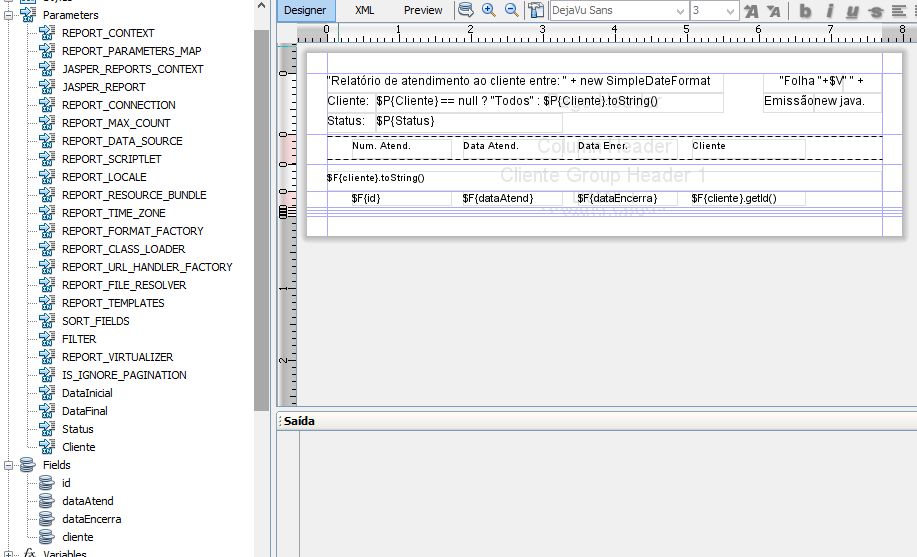917x557 pixels.
Task: Select the dataEncerra field in tree
Action: (x=91, y=519)
